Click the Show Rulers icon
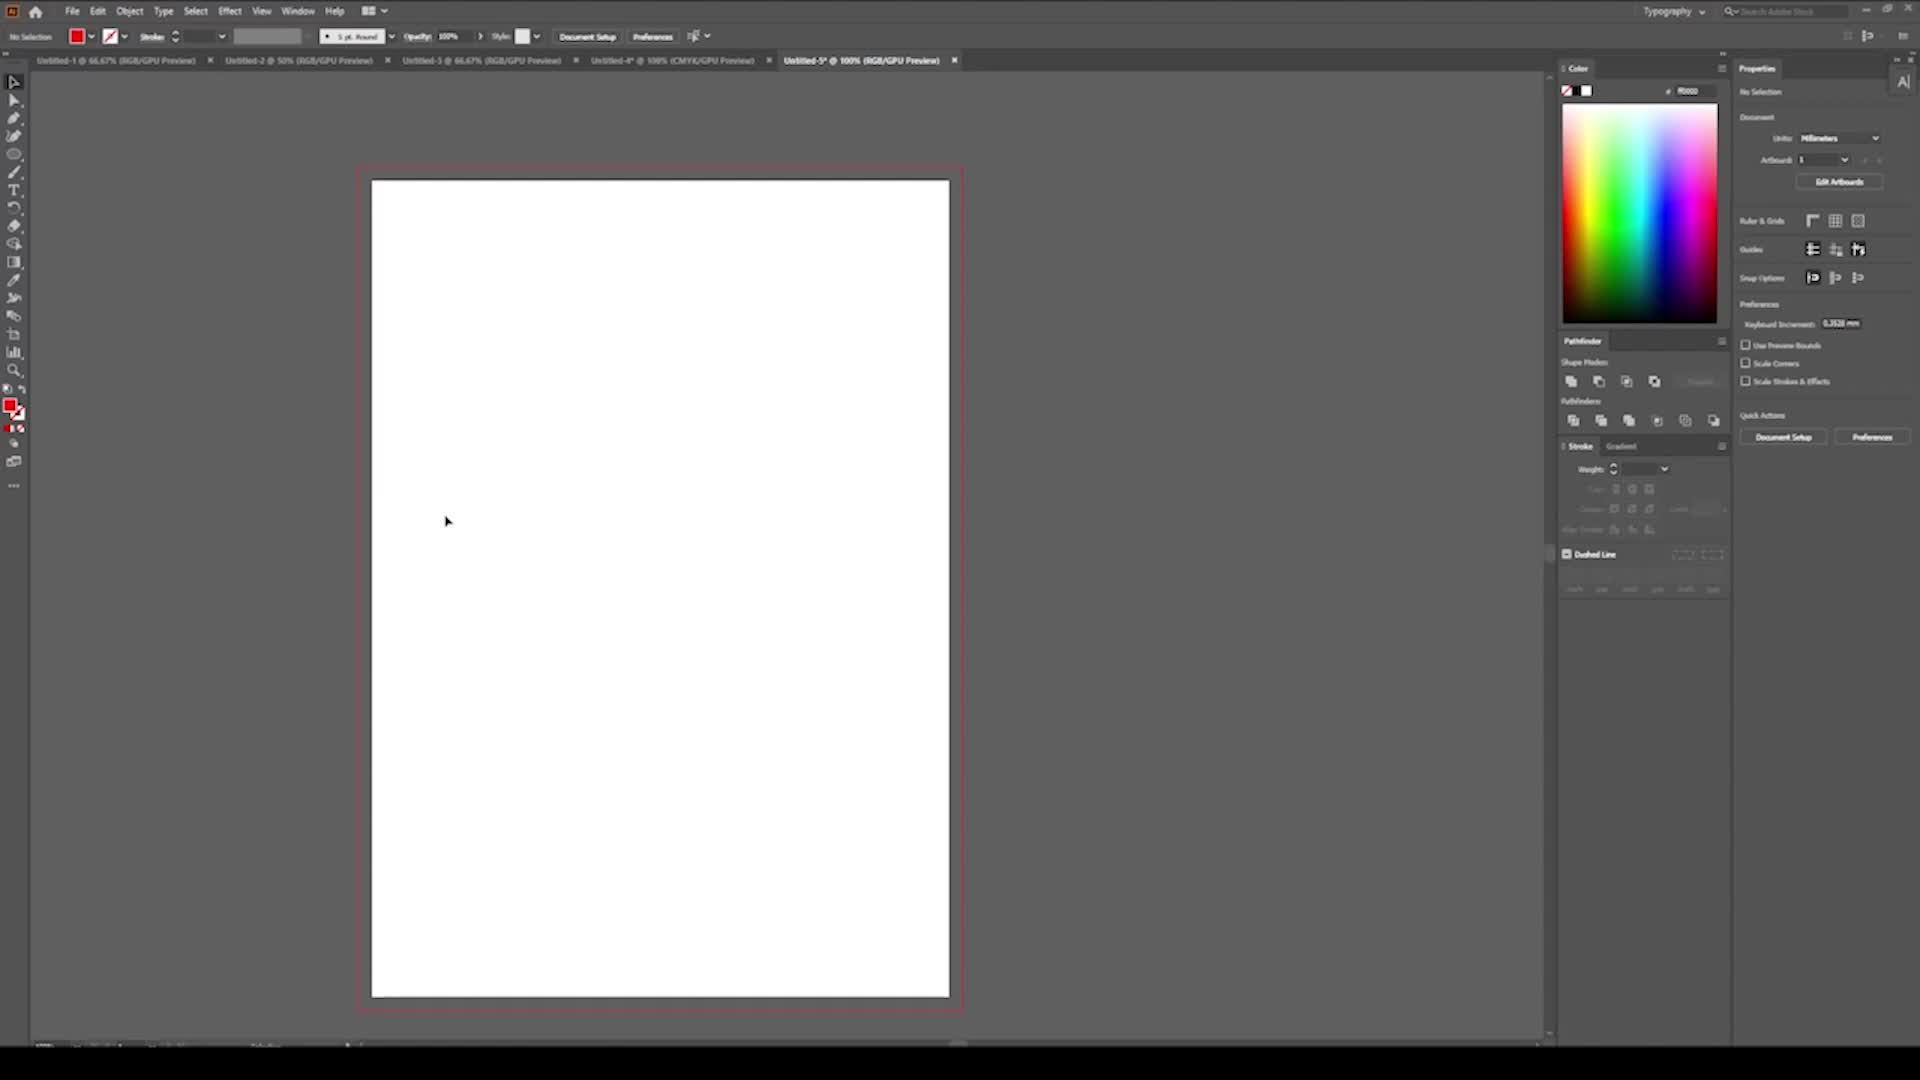This screenshot has height=1080, width=1920. click(1813, 221)
